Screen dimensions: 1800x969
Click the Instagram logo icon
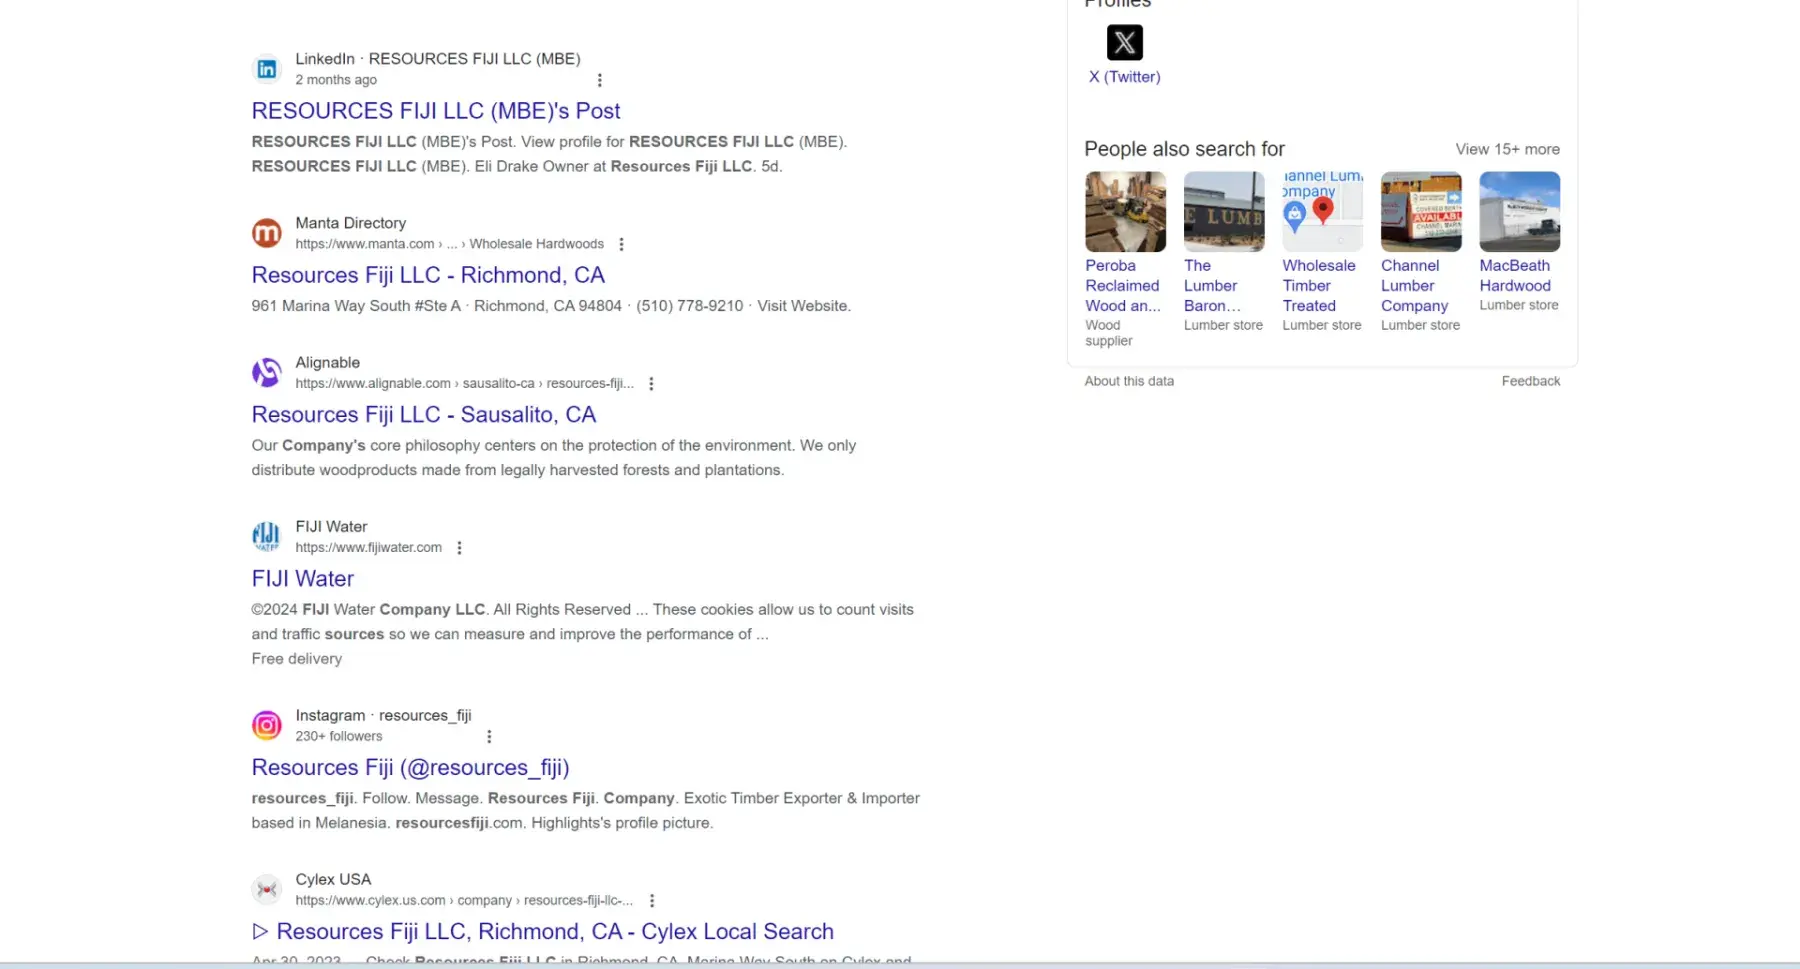(266, 725)
